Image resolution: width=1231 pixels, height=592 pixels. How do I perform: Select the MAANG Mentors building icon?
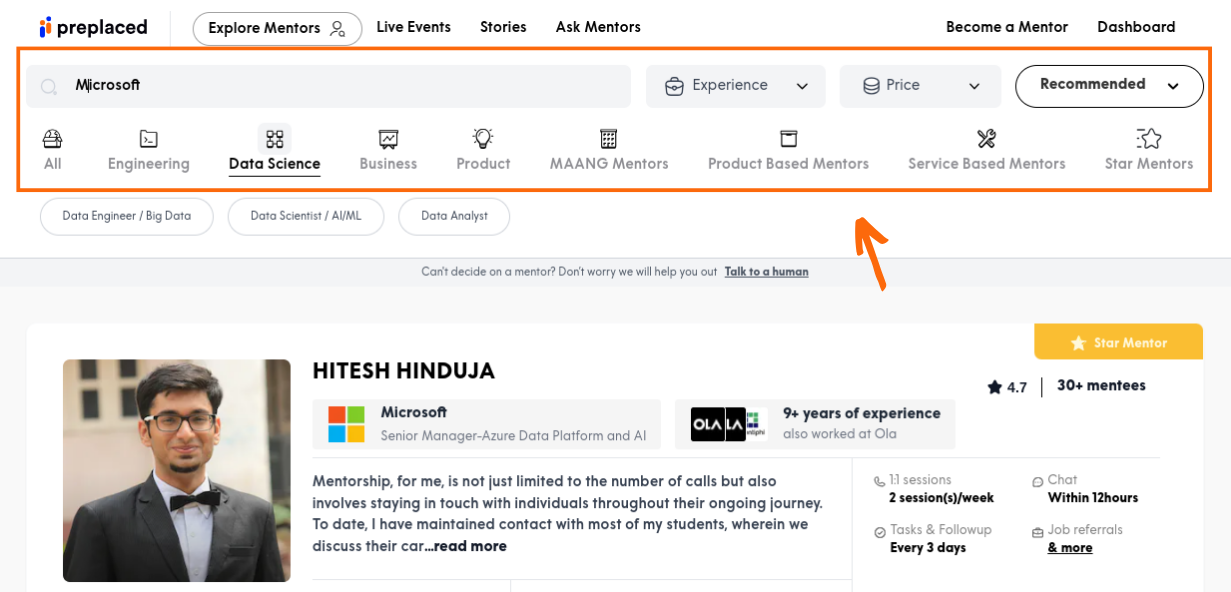tap(608, 139)
